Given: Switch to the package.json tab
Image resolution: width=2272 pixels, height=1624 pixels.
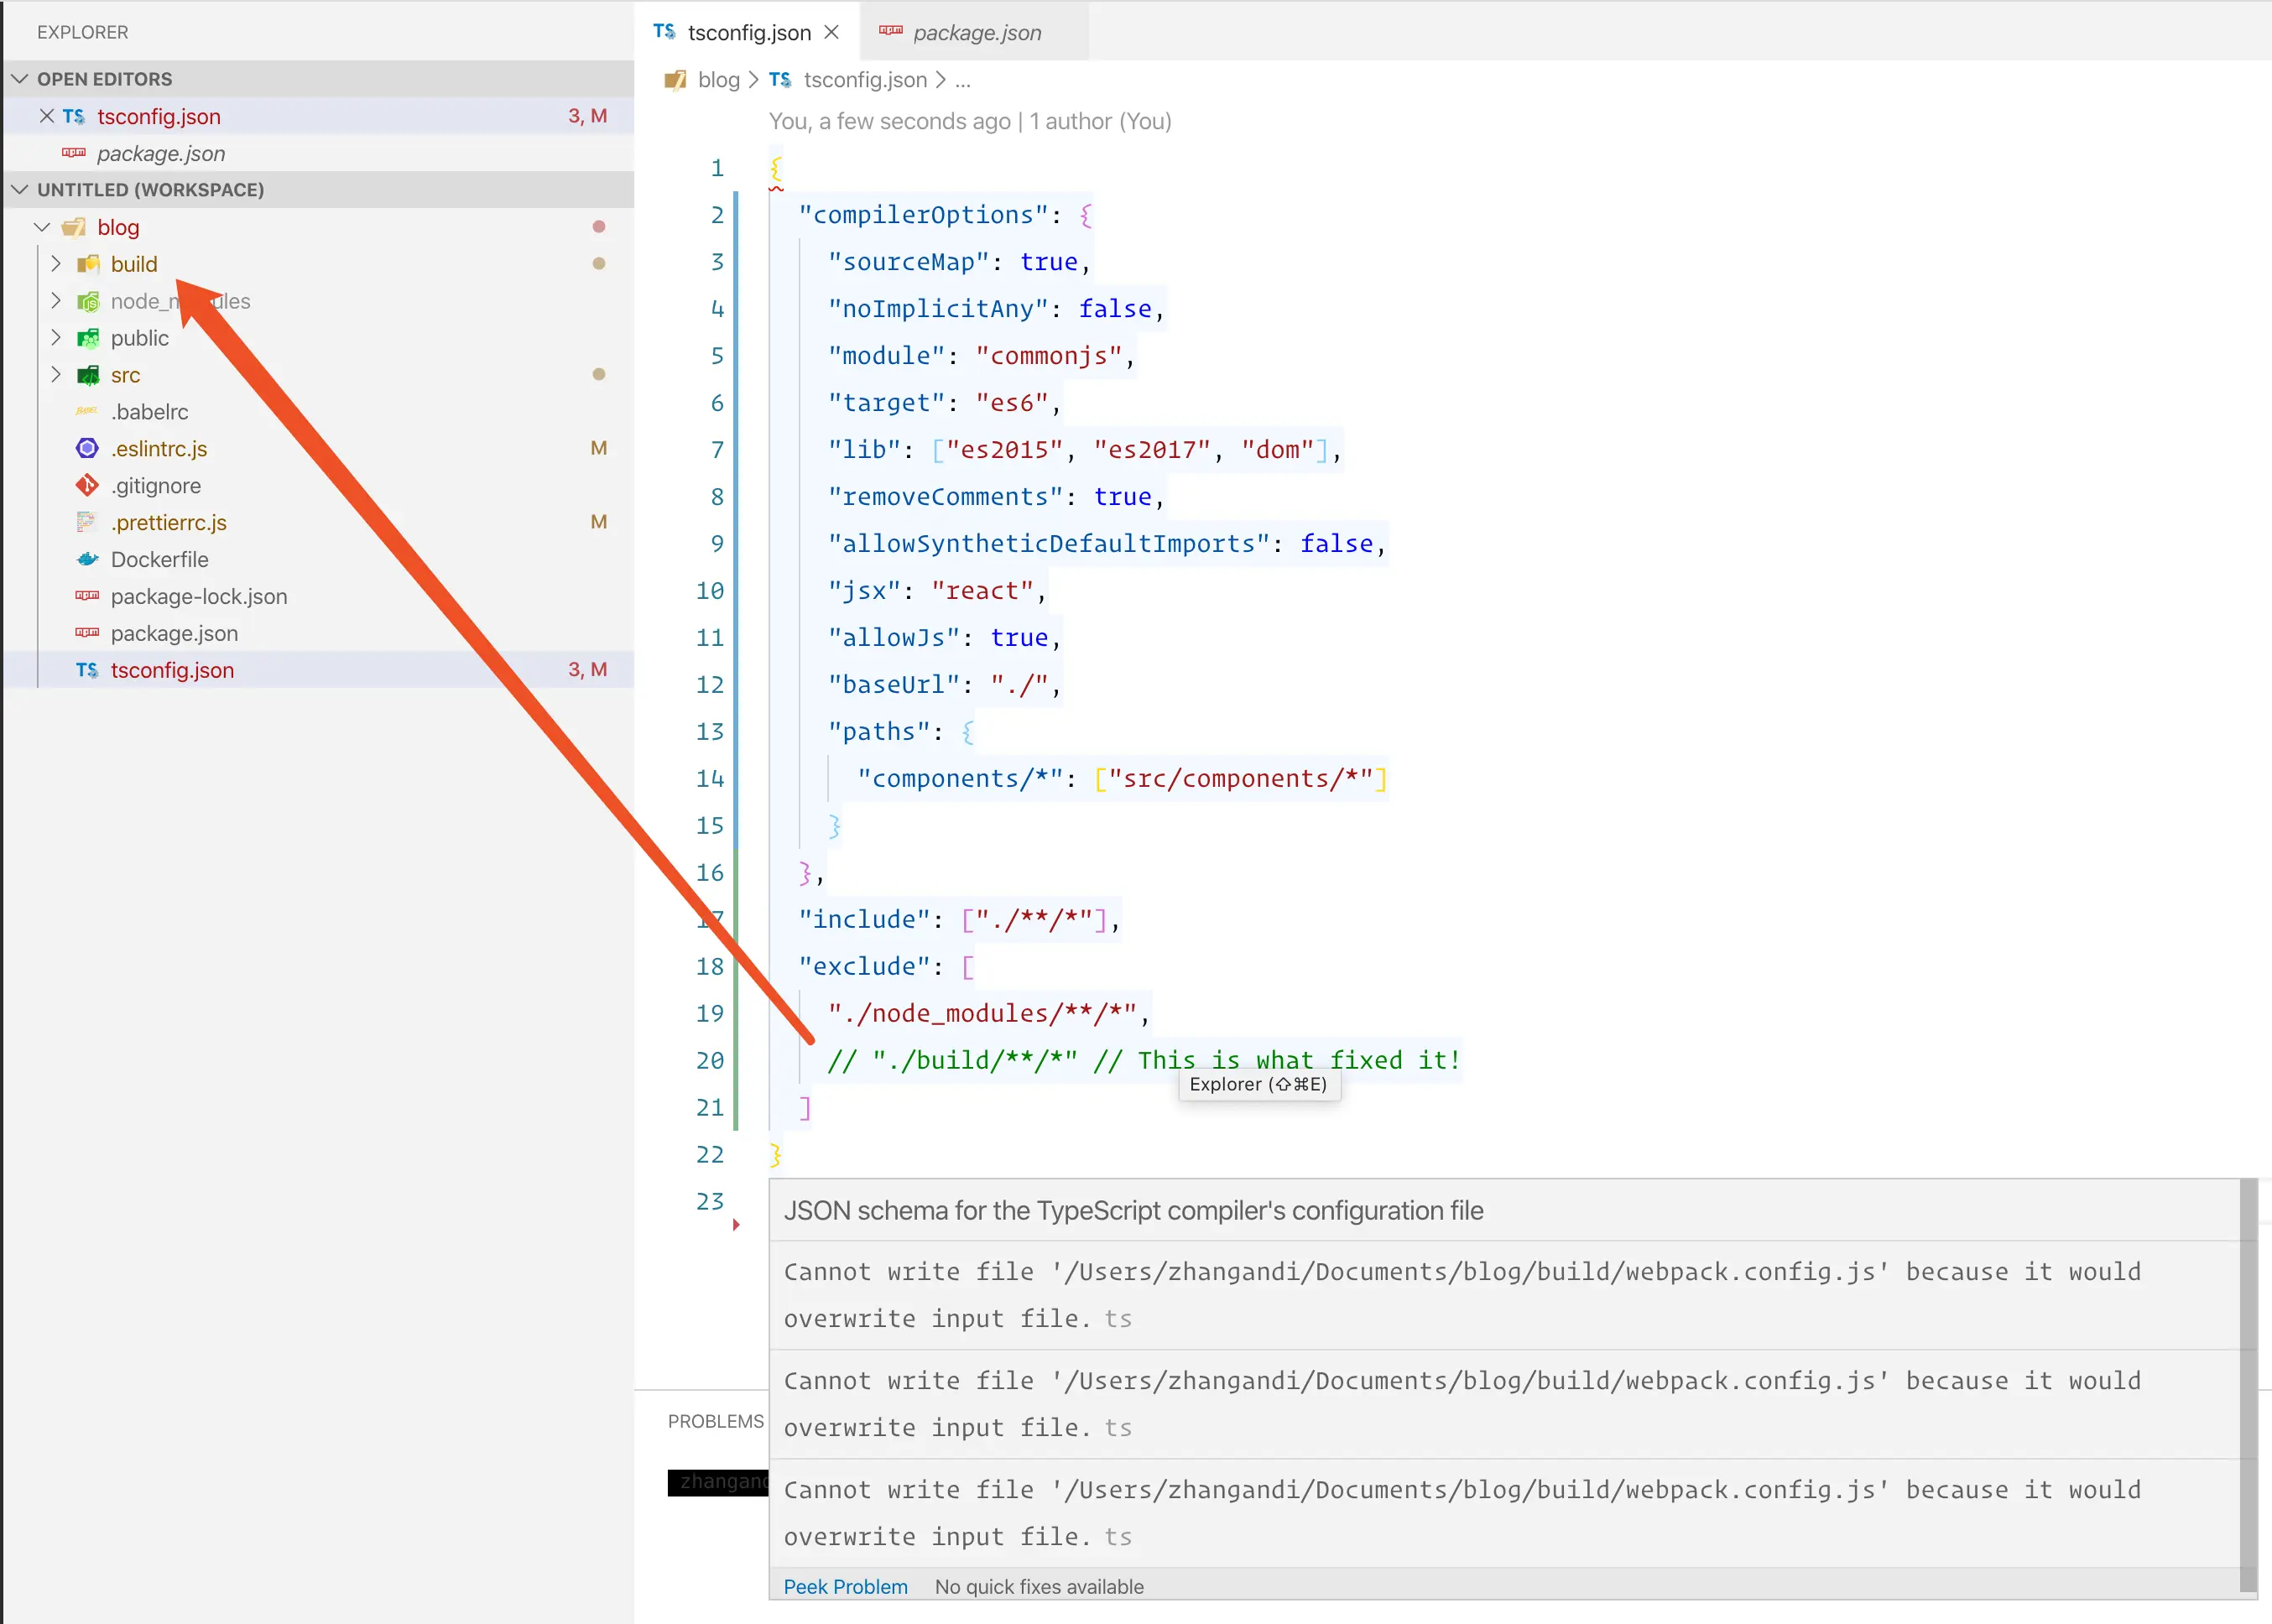Looking at the screenshot, I should [x=975, y=32].
